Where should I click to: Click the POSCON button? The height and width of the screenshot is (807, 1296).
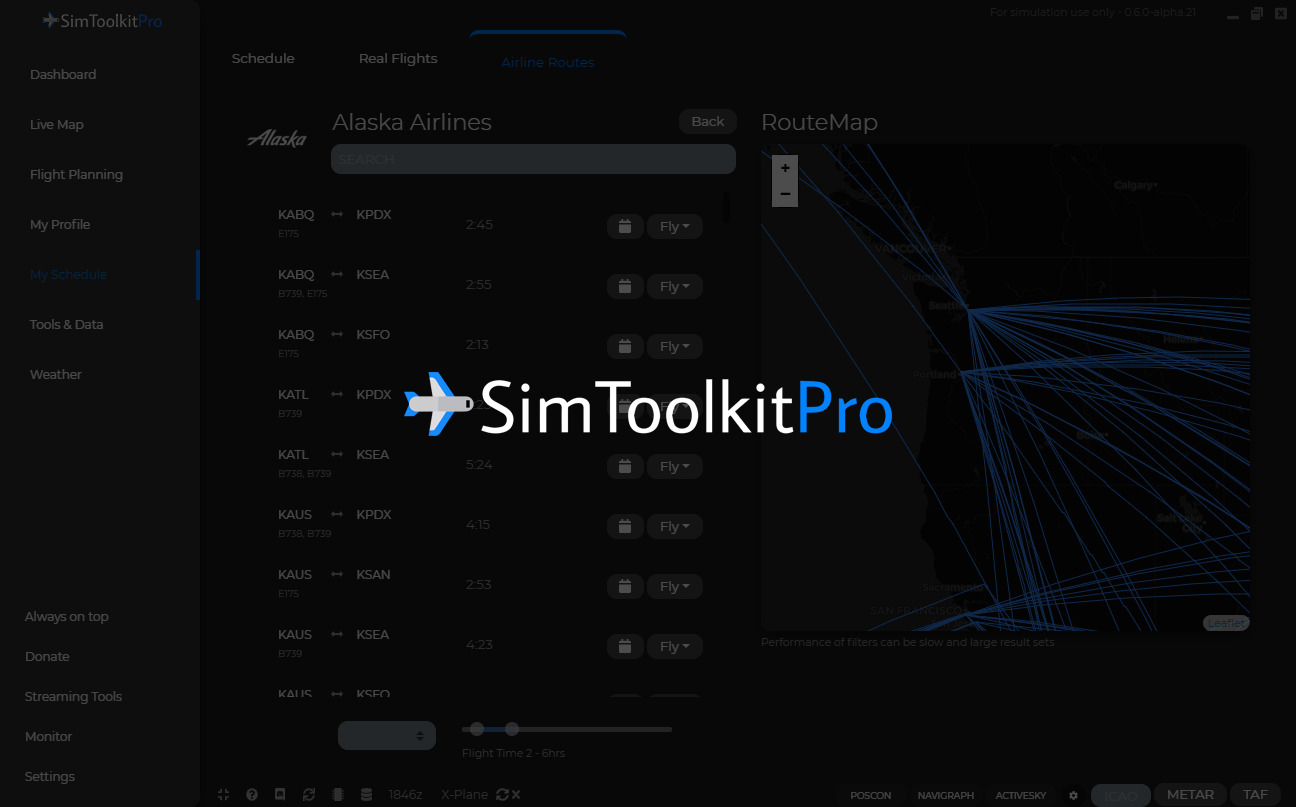870,796
